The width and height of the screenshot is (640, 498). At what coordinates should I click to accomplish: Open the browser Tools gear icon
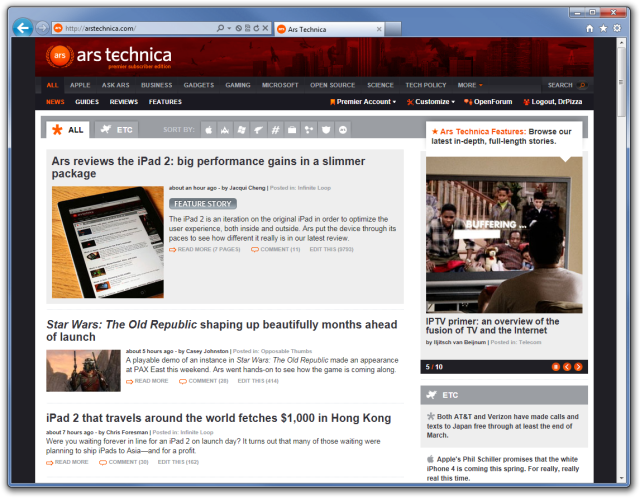point(617,28)
